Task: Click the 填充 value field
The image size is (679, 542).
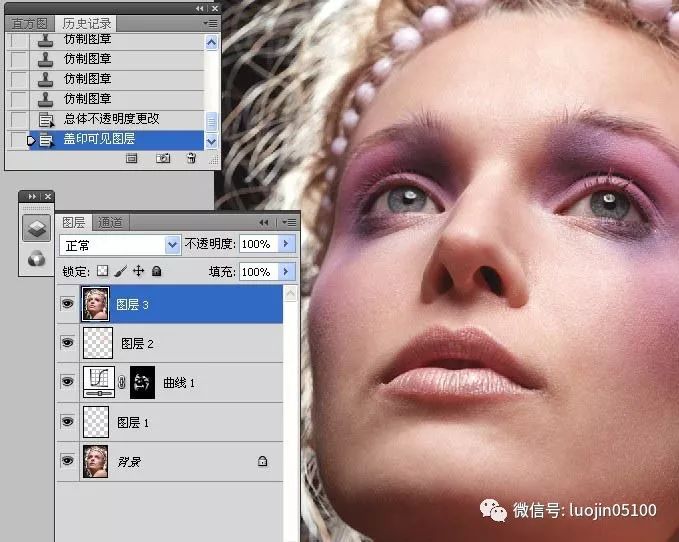Action: [x=259, y=272]
